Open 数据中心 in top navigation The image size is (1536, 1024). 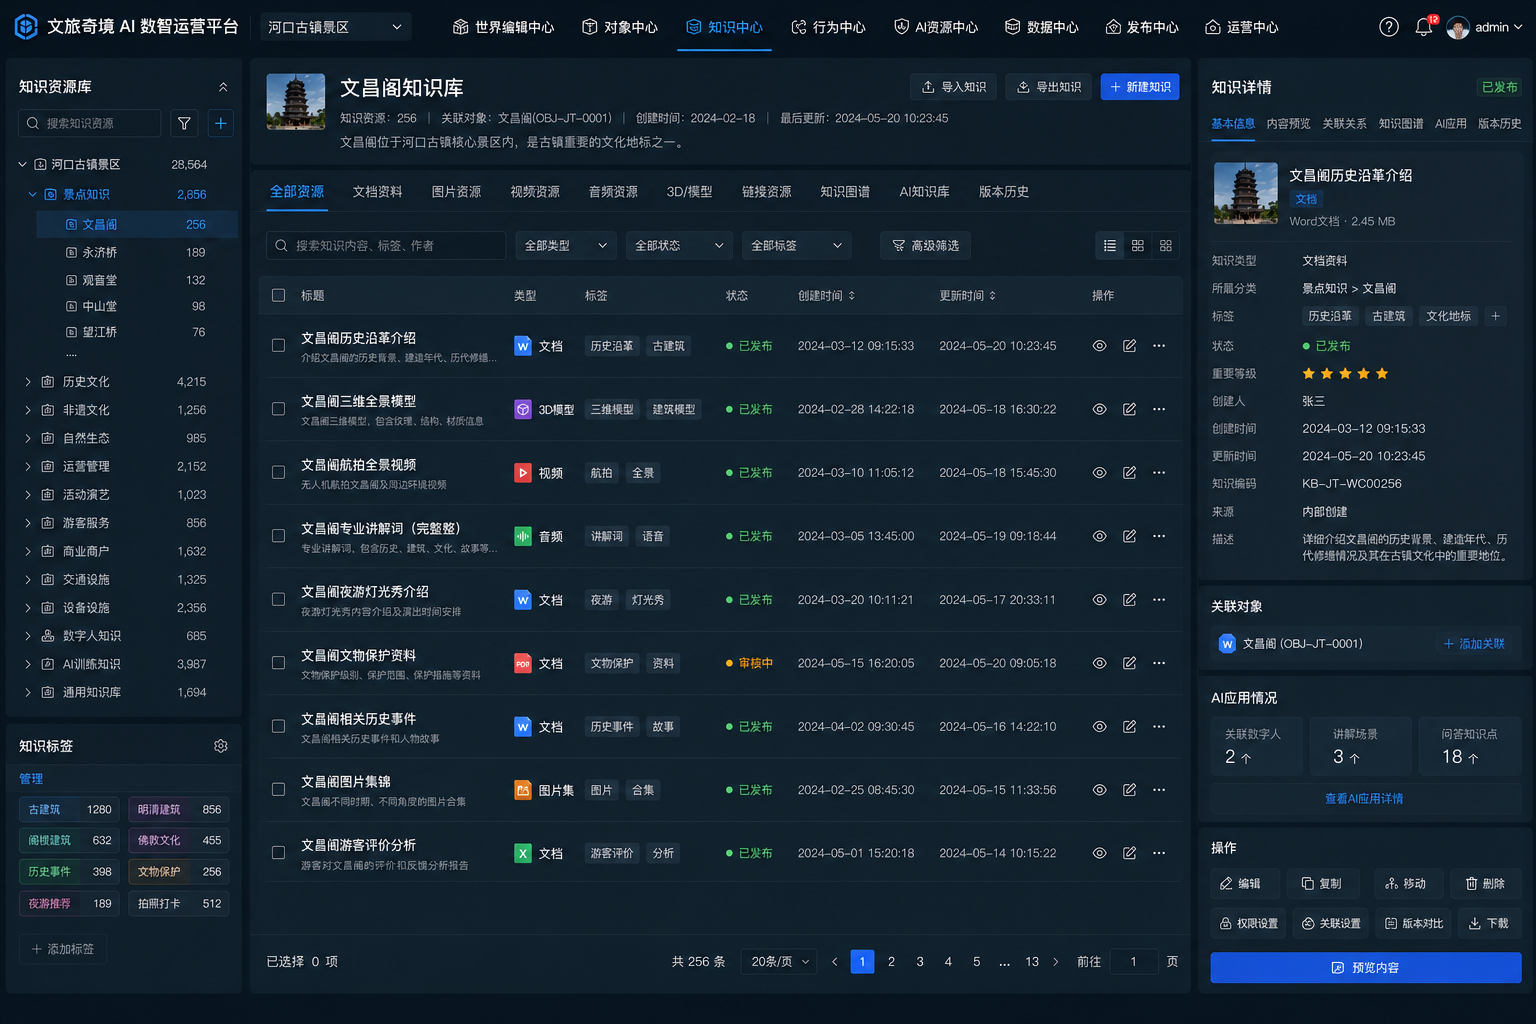[1041, 27]
